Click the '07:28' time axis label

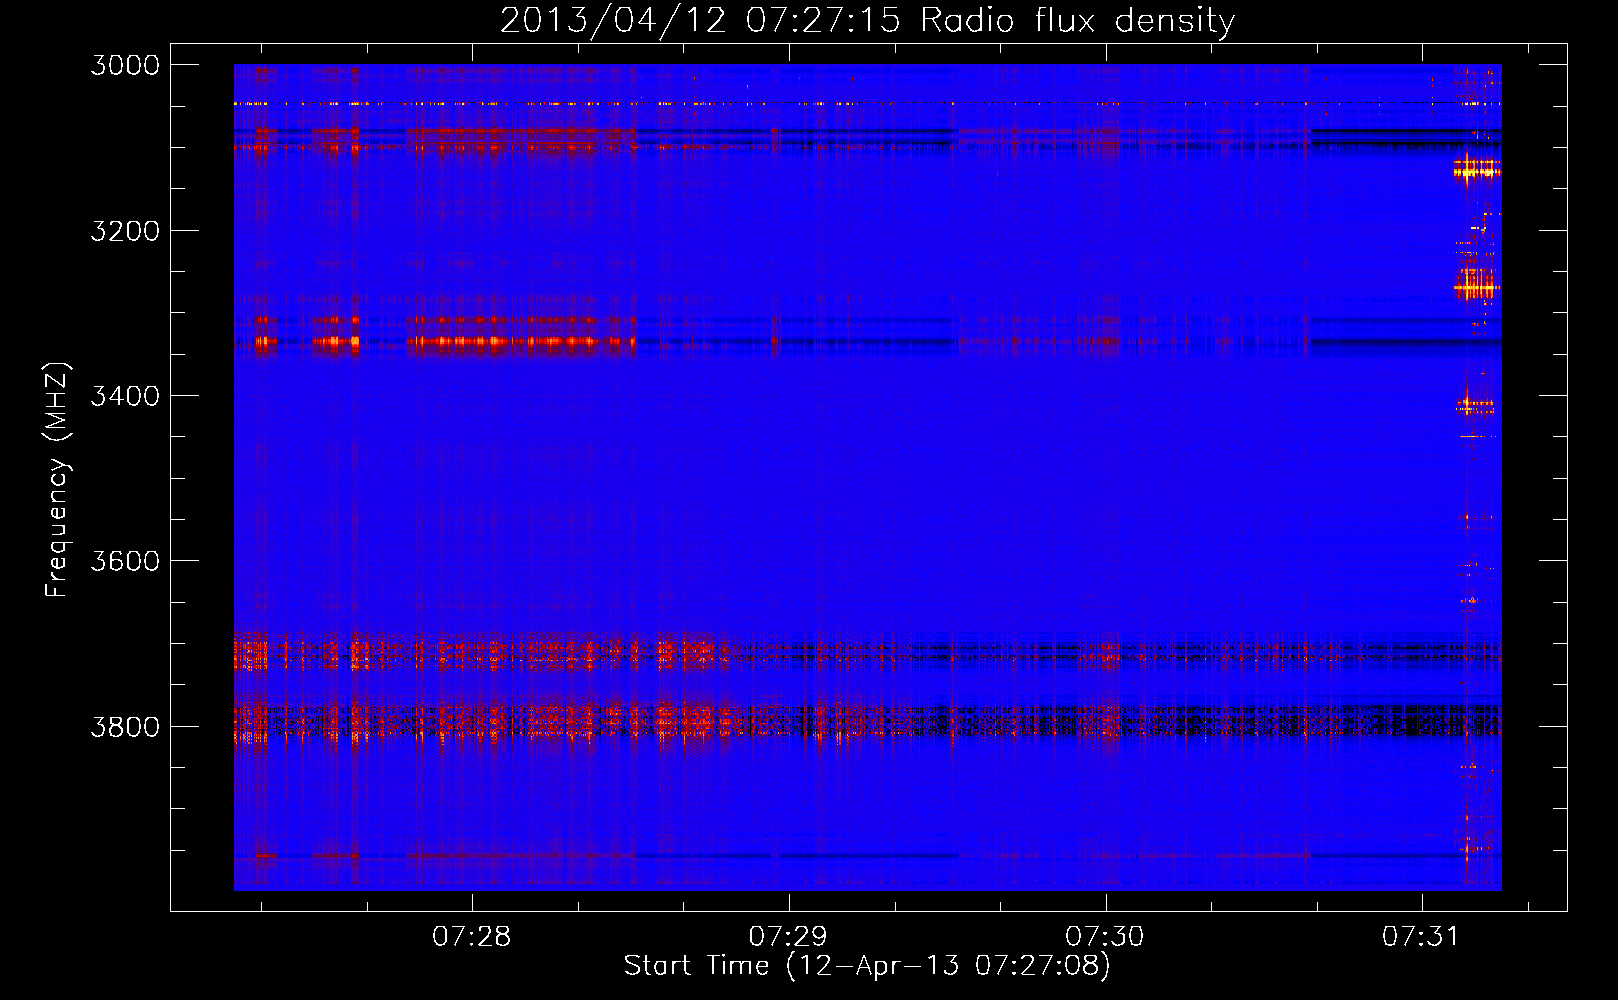coord(472,937)
